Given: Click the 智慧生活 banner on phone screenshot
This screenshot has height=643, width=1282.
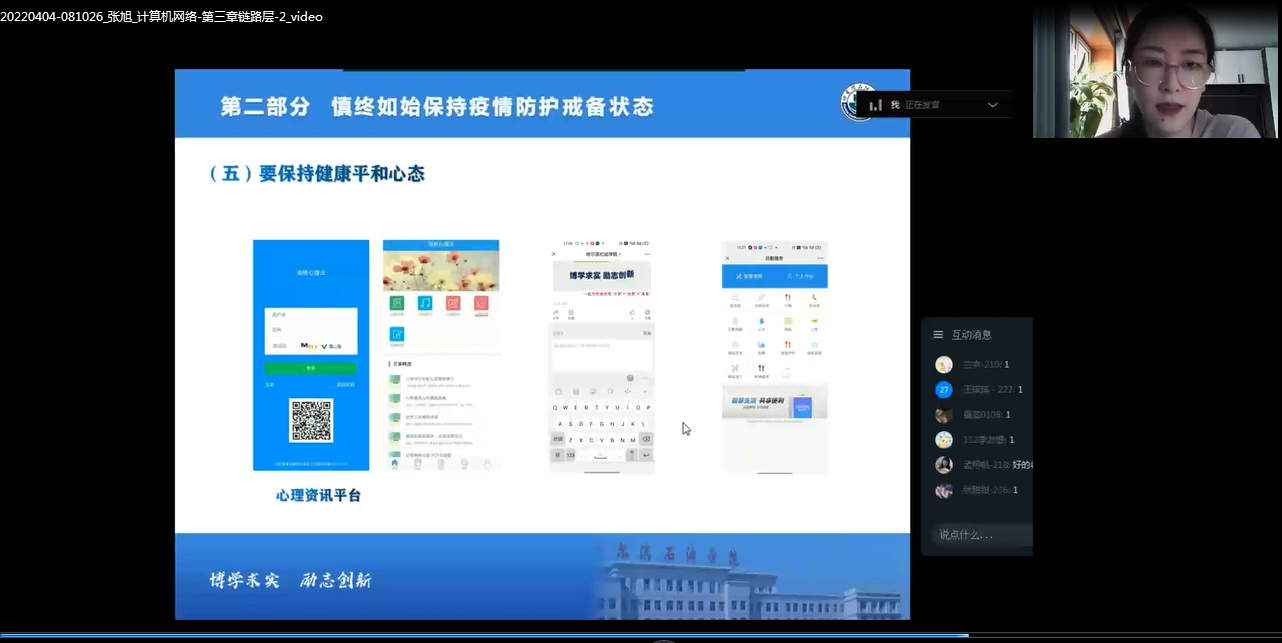Looking at the screenshot, I should click(775, 405).
